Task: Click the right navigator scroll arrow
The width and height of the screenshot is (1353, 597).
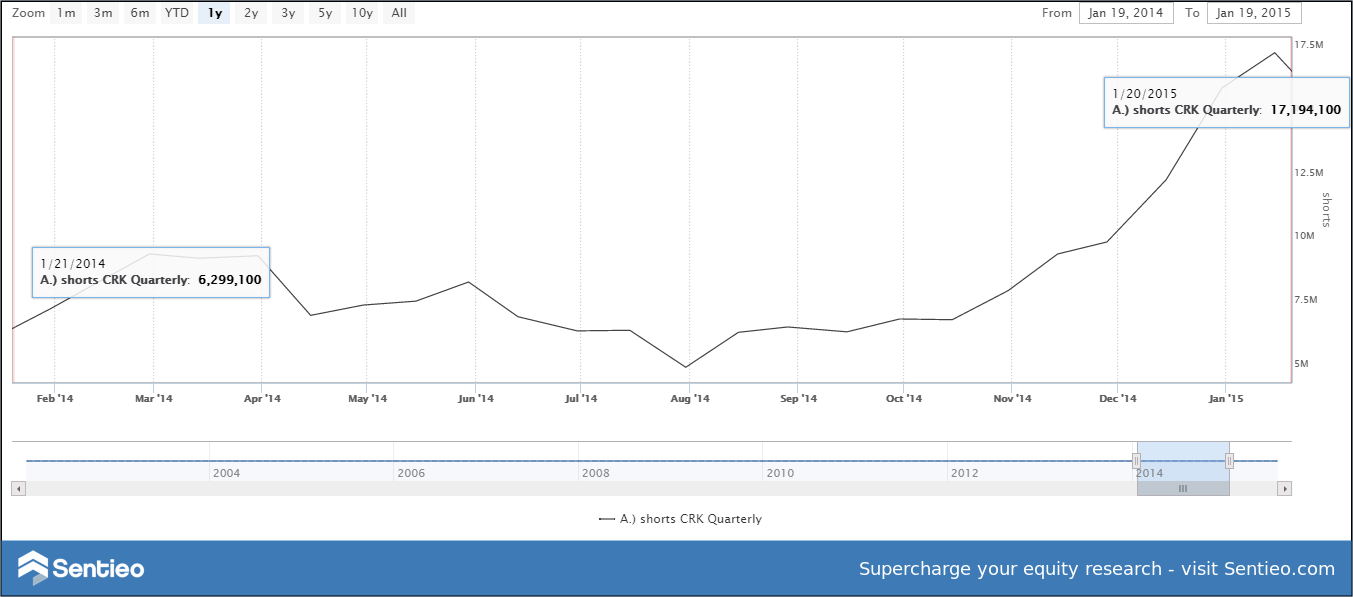Action: pos(1284,488)
